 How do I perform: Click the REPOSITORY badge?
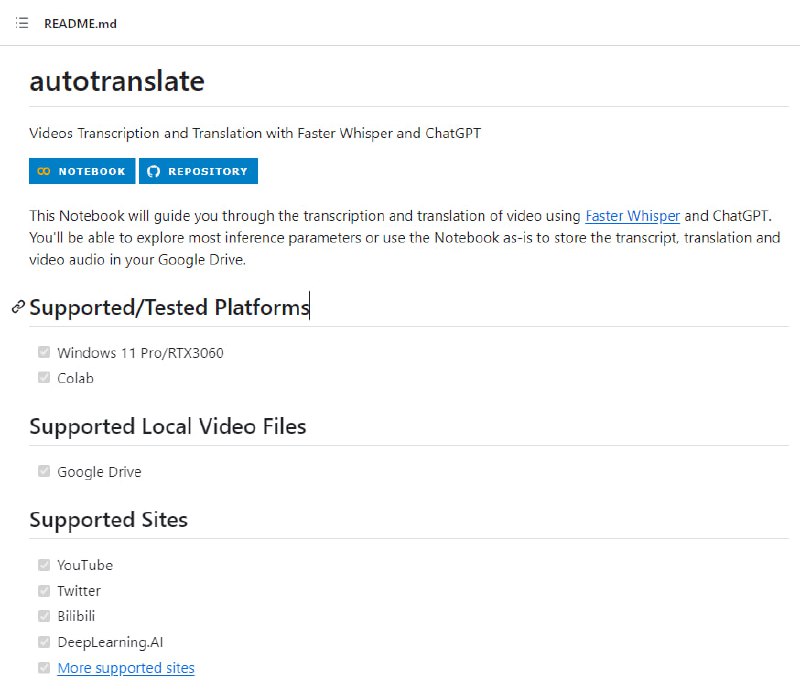198,171
